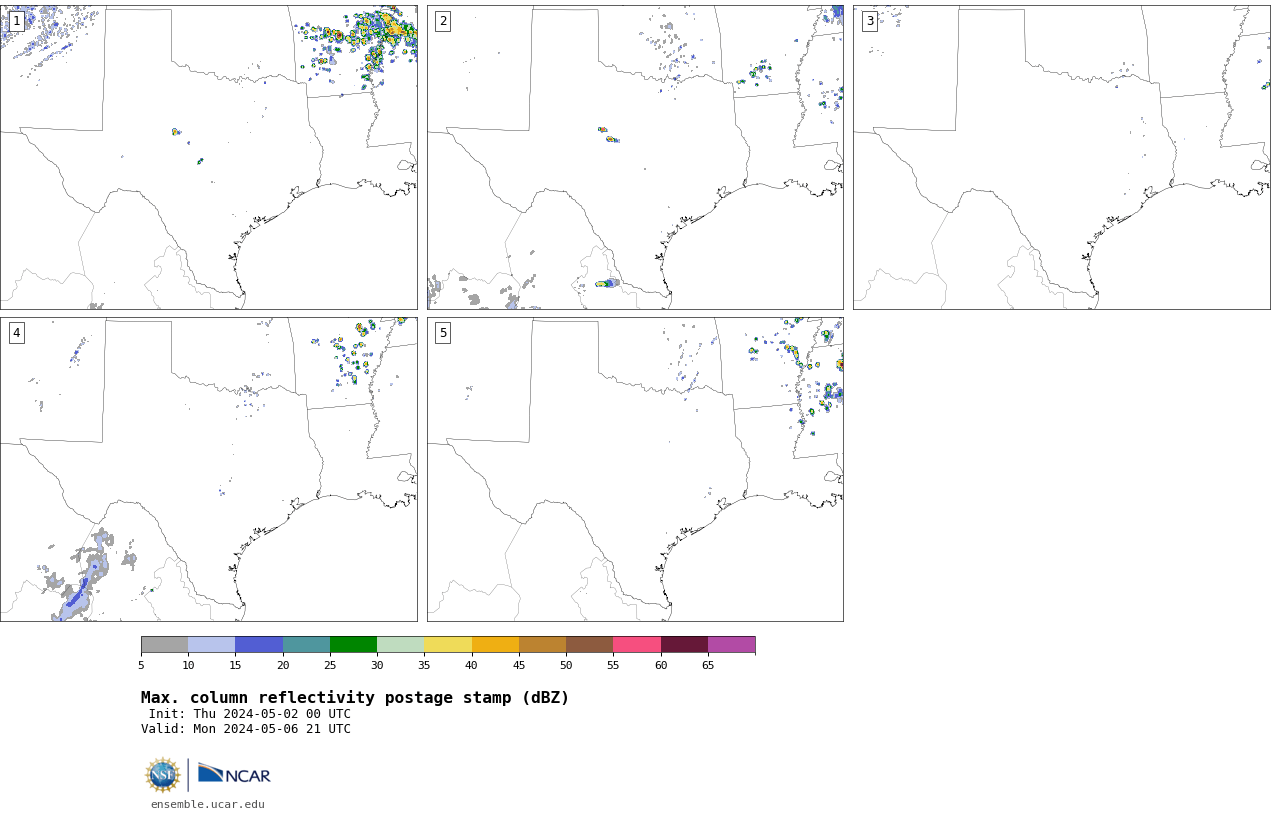The width and height of the screenshot is (1280, 815).
Task: Click the colorbar tick label 30
Action: [x=377, y=665]
